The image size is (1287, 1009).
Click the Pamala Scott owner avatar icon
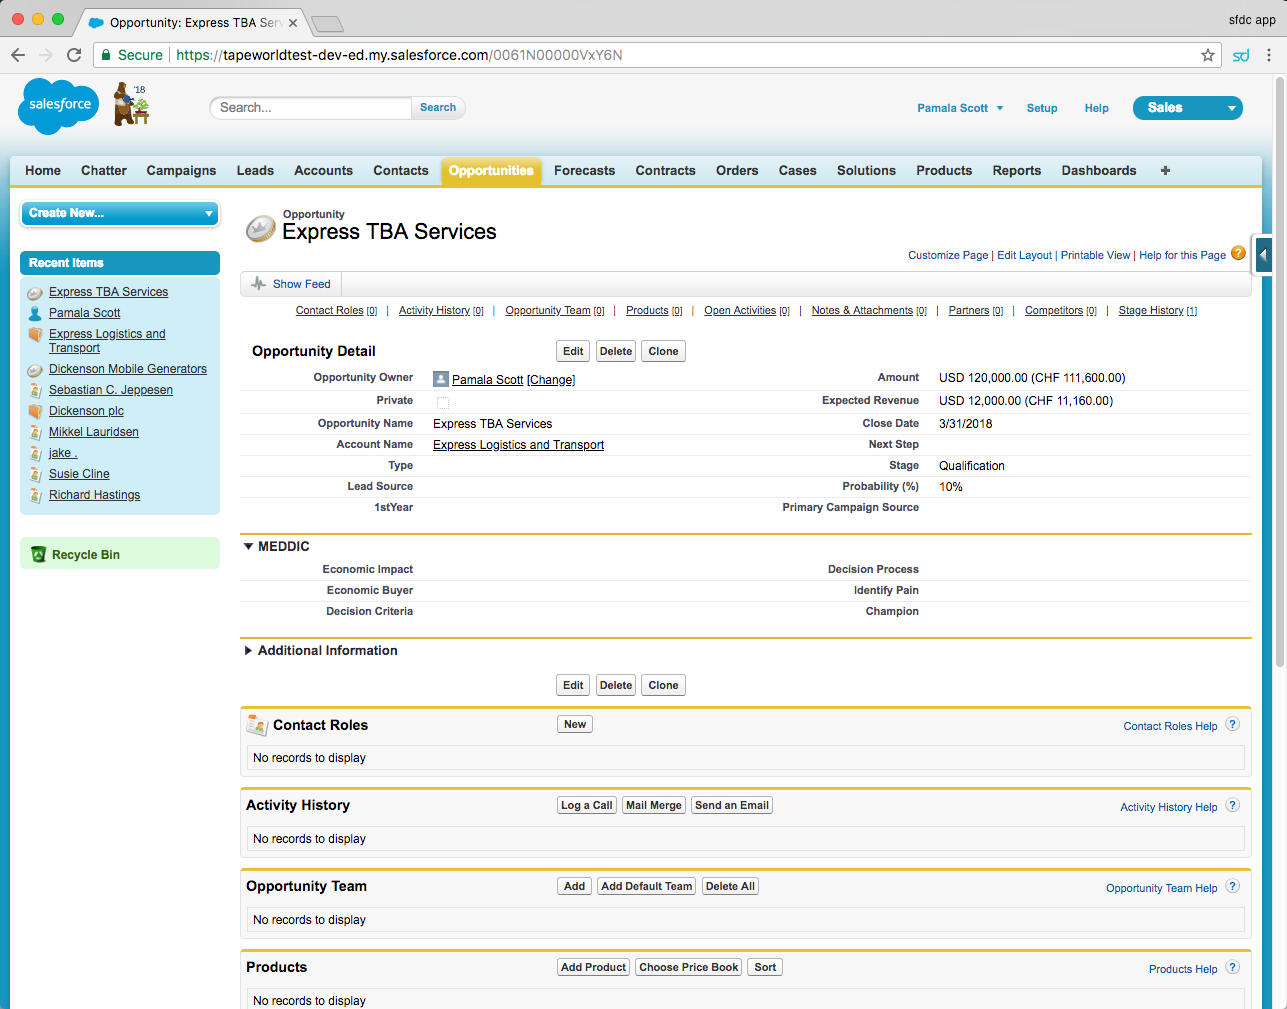pyautogui.click(x=441, y=379)
